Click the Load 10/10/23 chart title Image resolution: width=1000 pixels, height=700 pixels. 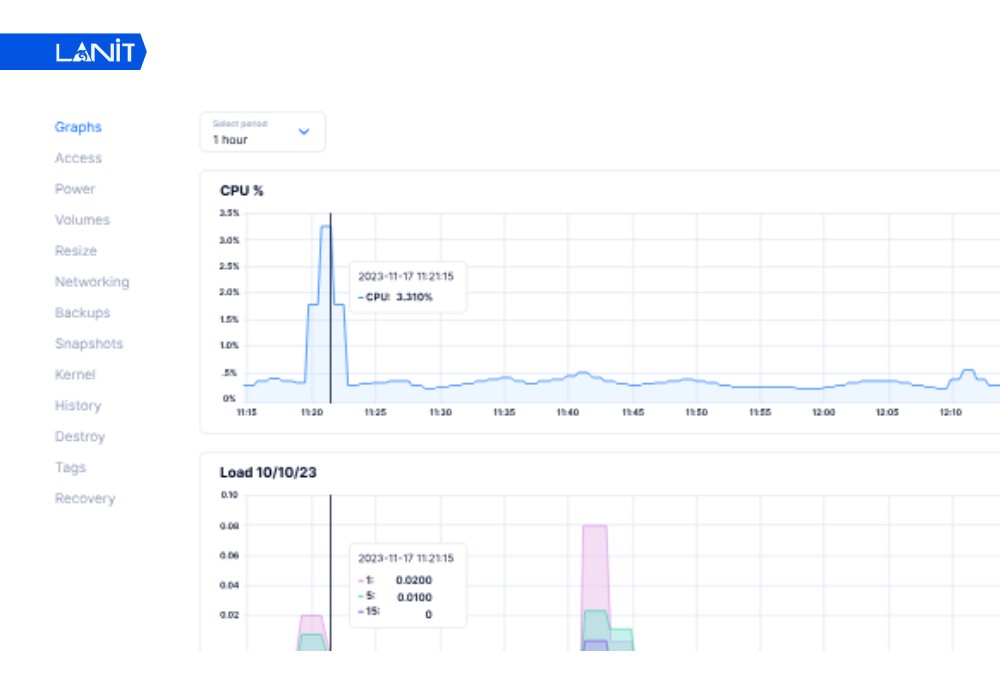pyautogui.click(x=268, y=472)
